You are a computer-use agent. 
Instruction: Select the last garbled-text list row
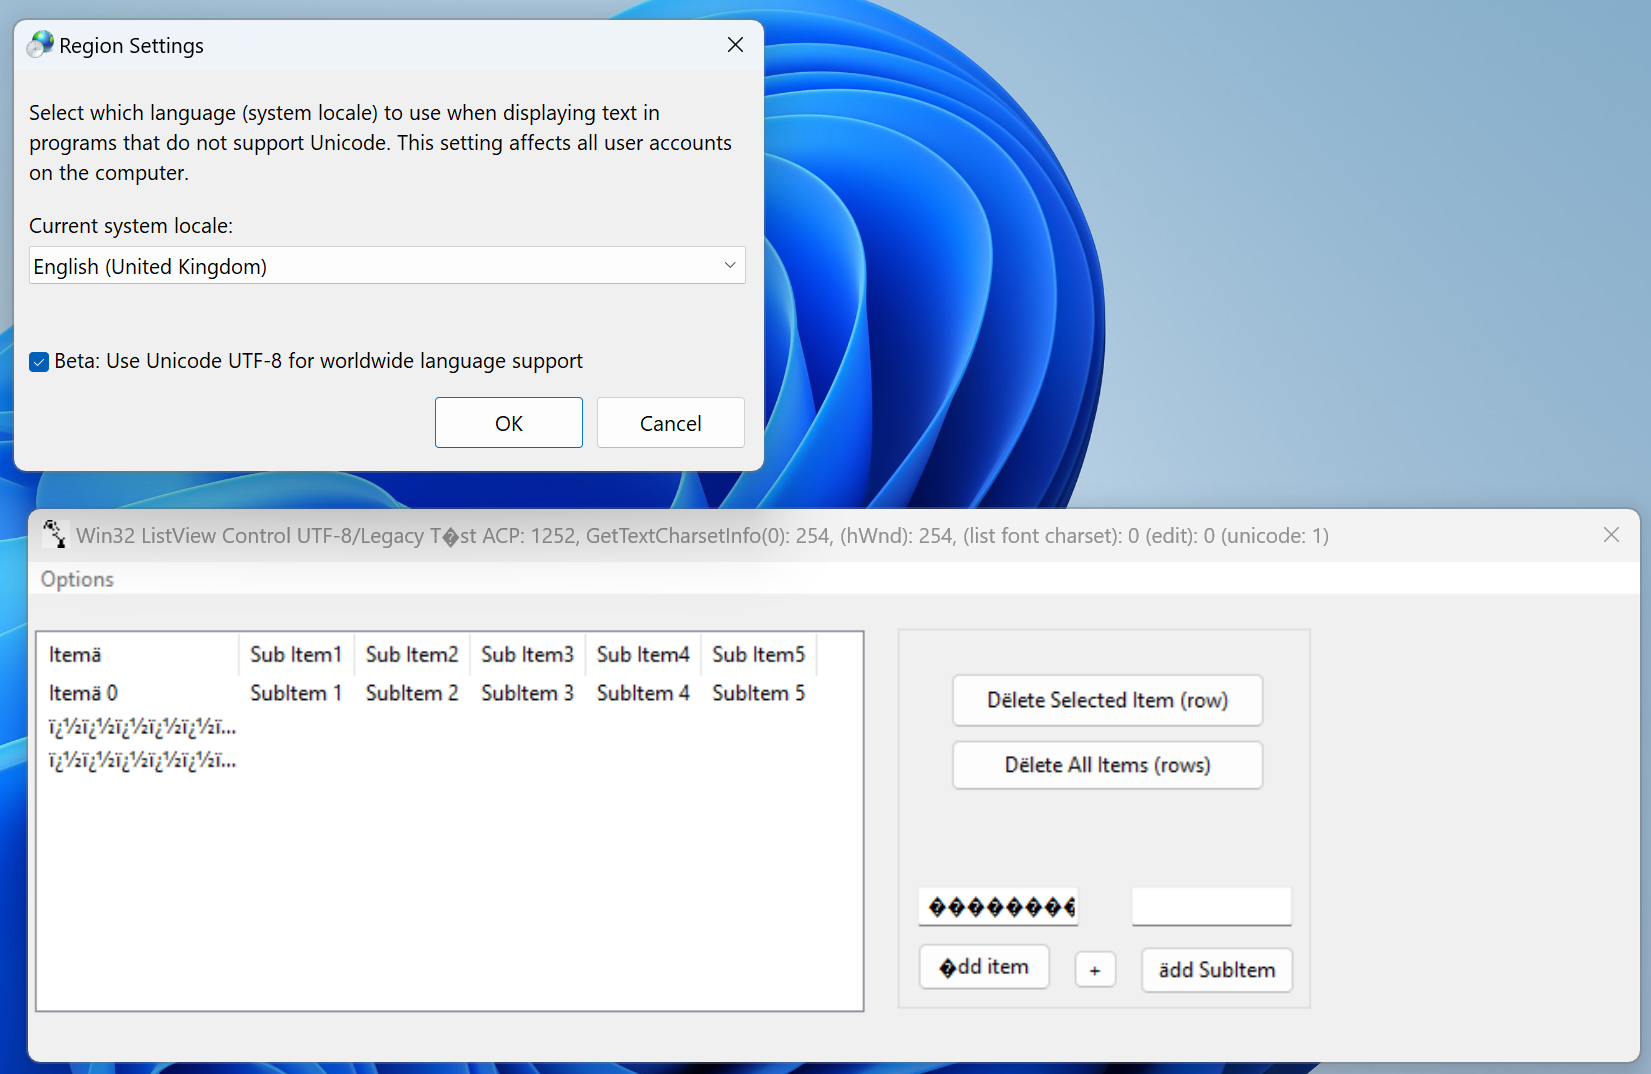(142, 761)
